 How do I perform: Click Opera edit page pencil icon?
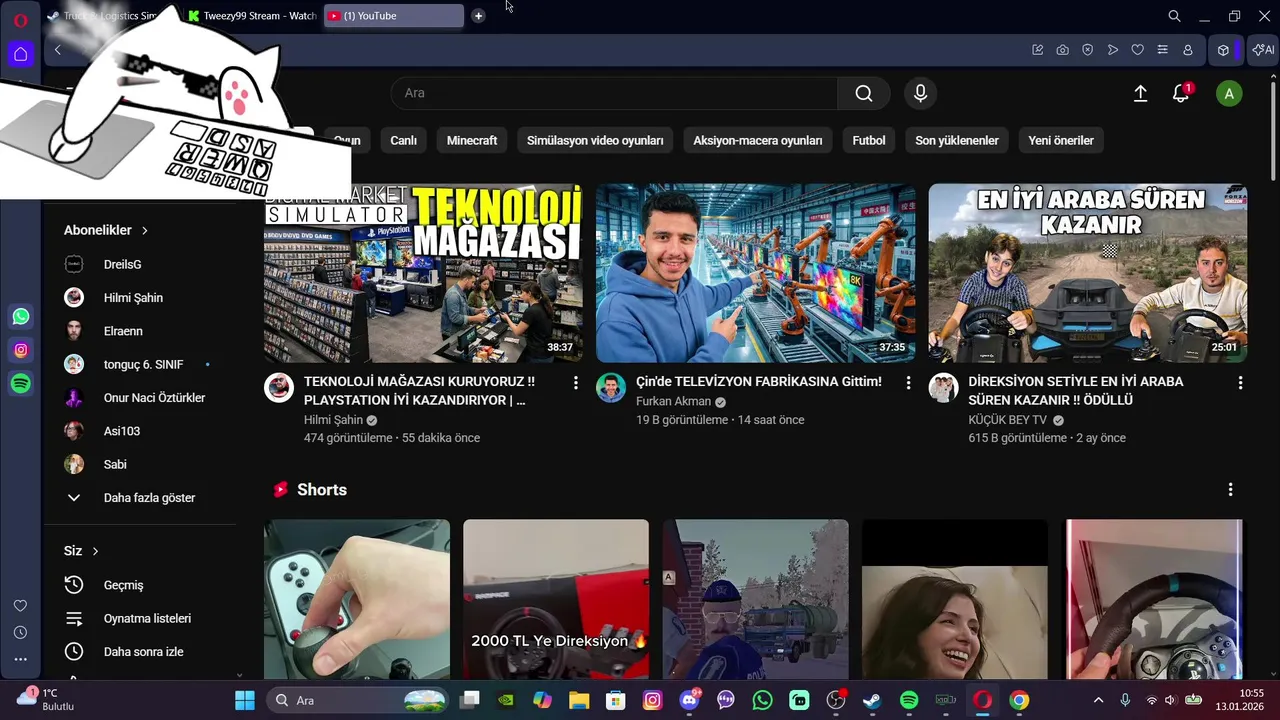(x=1037, y=50)
